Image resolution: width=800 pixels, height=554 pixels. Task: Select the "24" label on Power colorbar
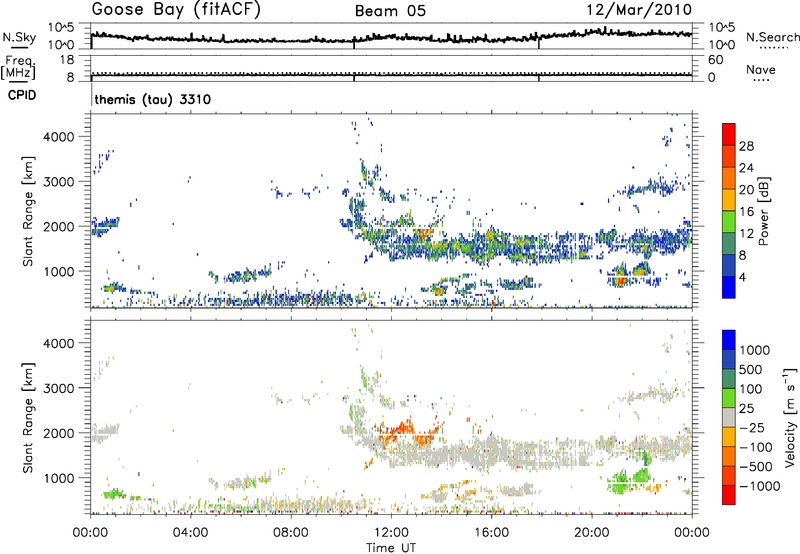pyautogui.click(x=746, y=168)
